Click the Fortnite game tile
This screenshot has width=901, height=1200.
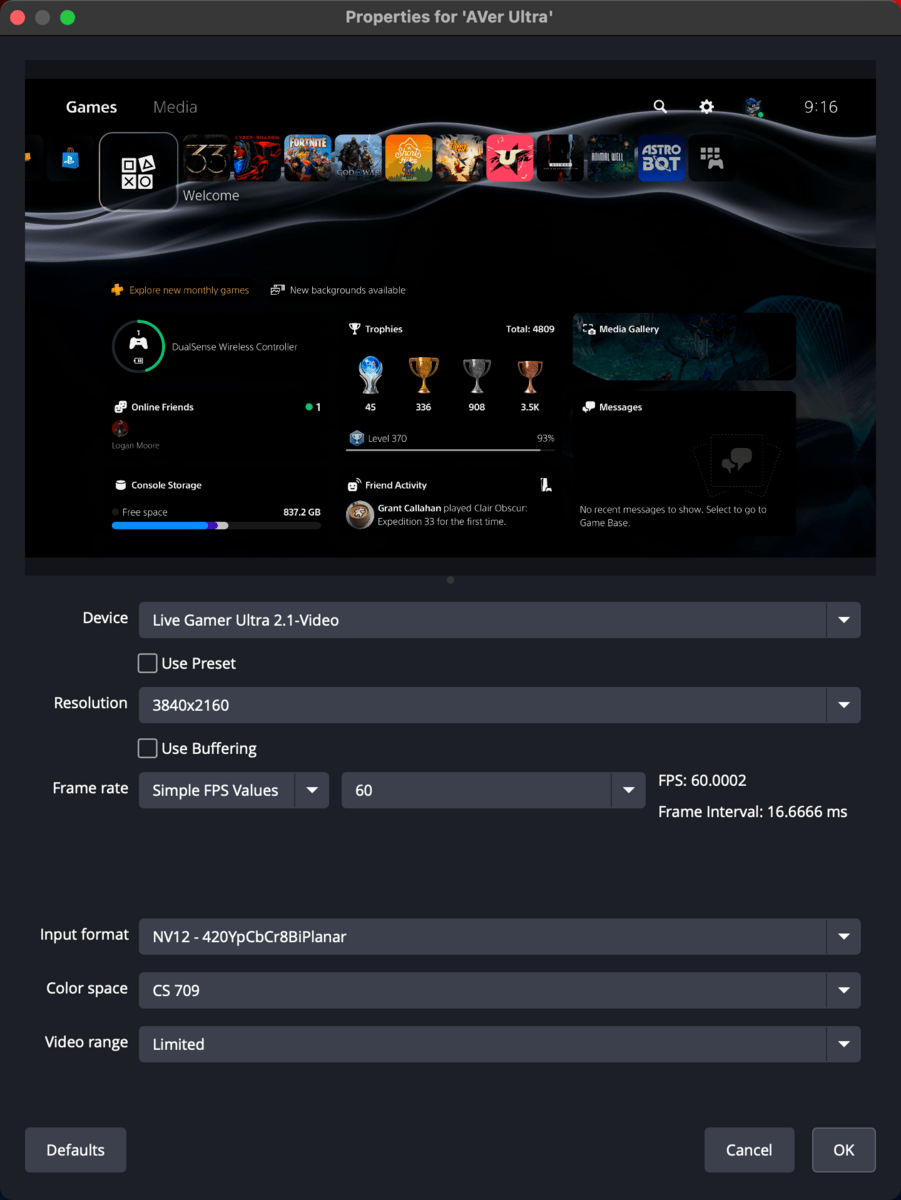tap(307, 158)
